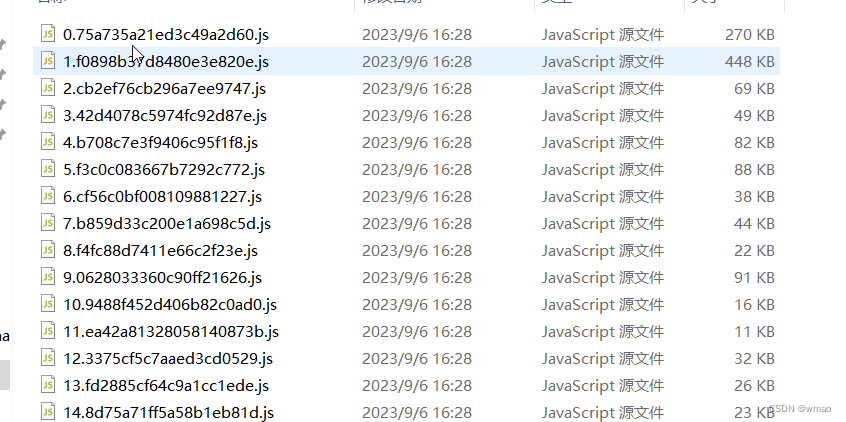Click file name 5.f3c0c083667b7292c772.js
The image size is (846, 422).
click(x=163, y=169)
